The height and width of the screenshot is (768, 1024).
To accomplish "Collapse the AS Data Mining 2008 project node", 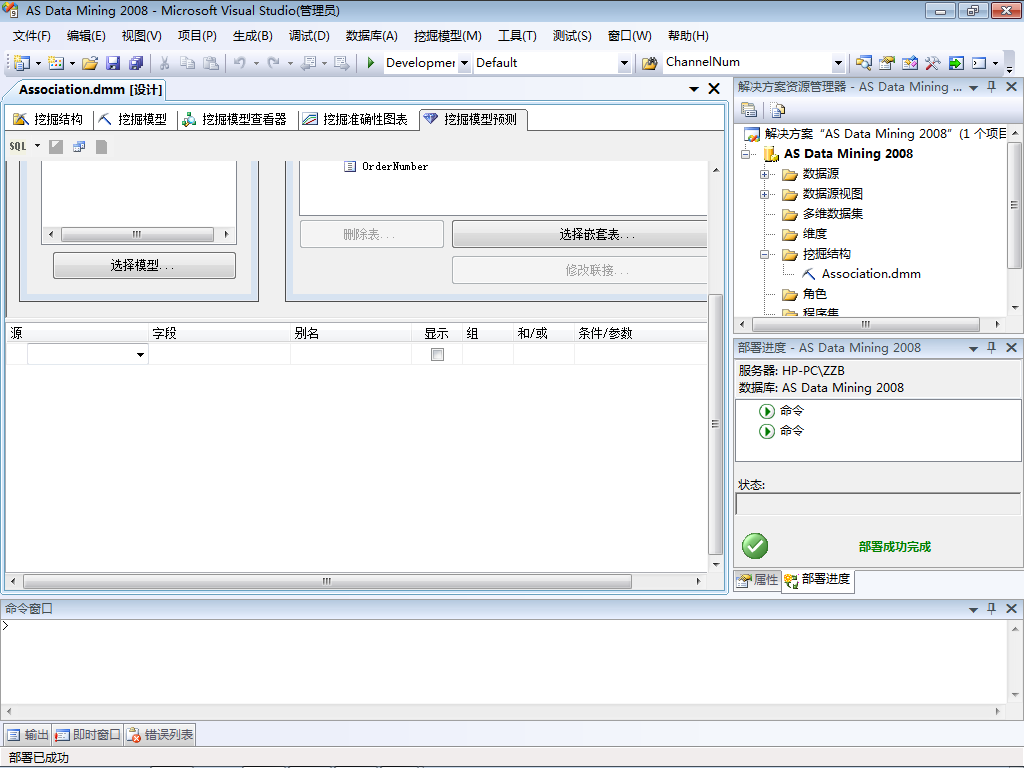I will pyautogui.click(x=745, y=154).
